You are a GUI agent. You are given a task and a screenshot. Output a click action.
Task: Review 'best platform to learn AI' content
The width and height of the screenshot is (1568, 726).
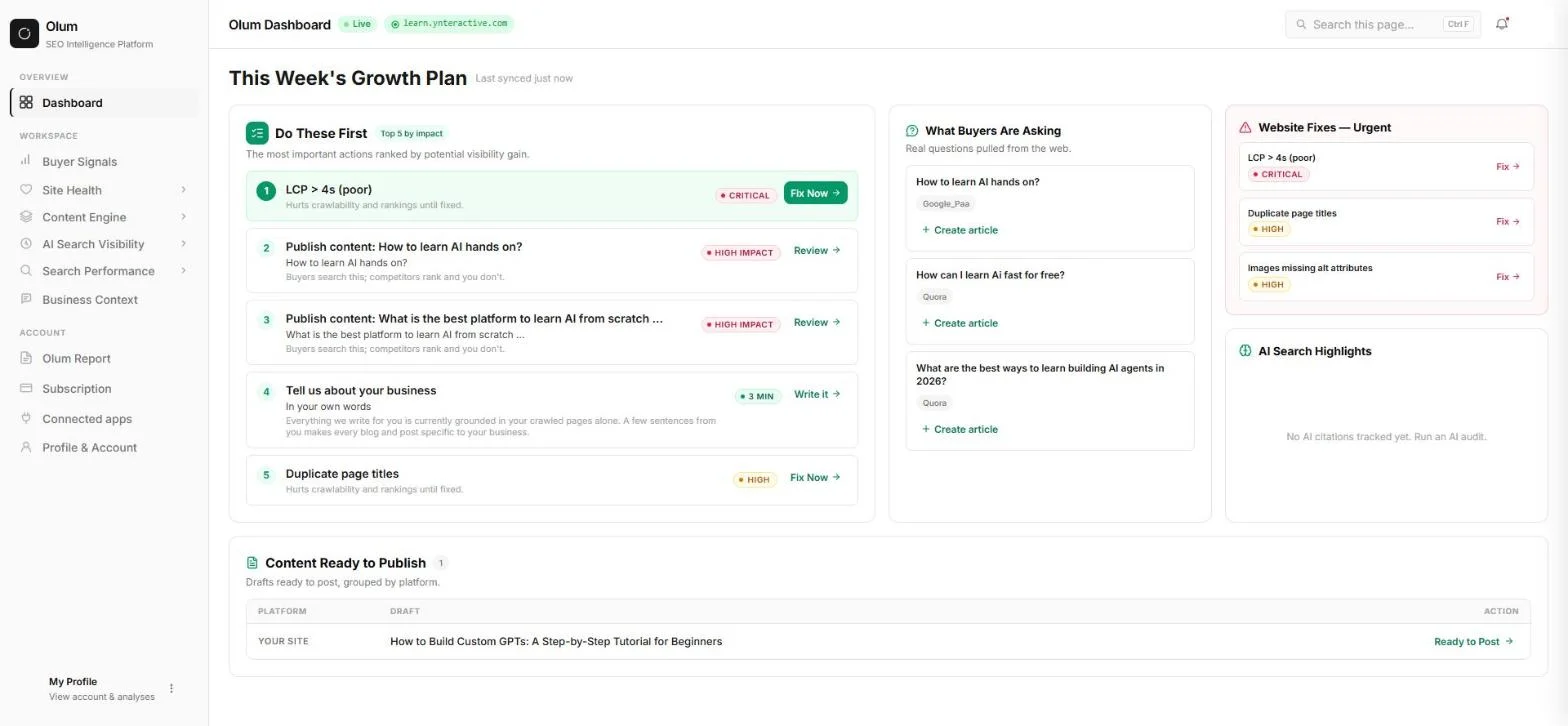pyautogui.click(x=817, y=323)
